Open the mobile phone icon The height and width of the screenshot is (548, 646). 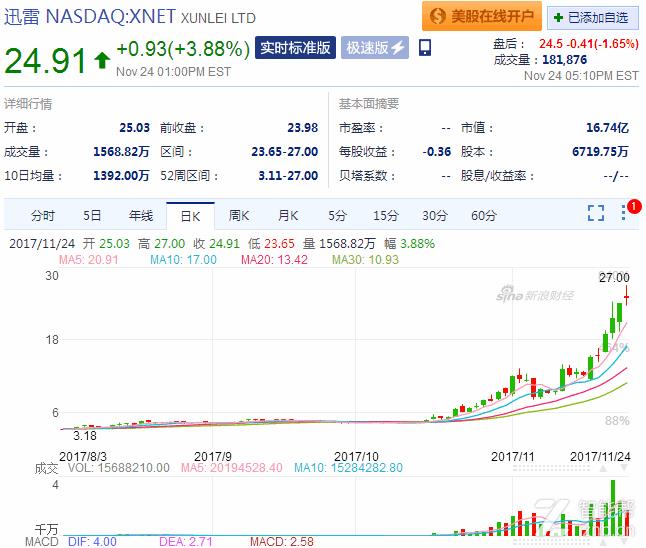(425, 47)
